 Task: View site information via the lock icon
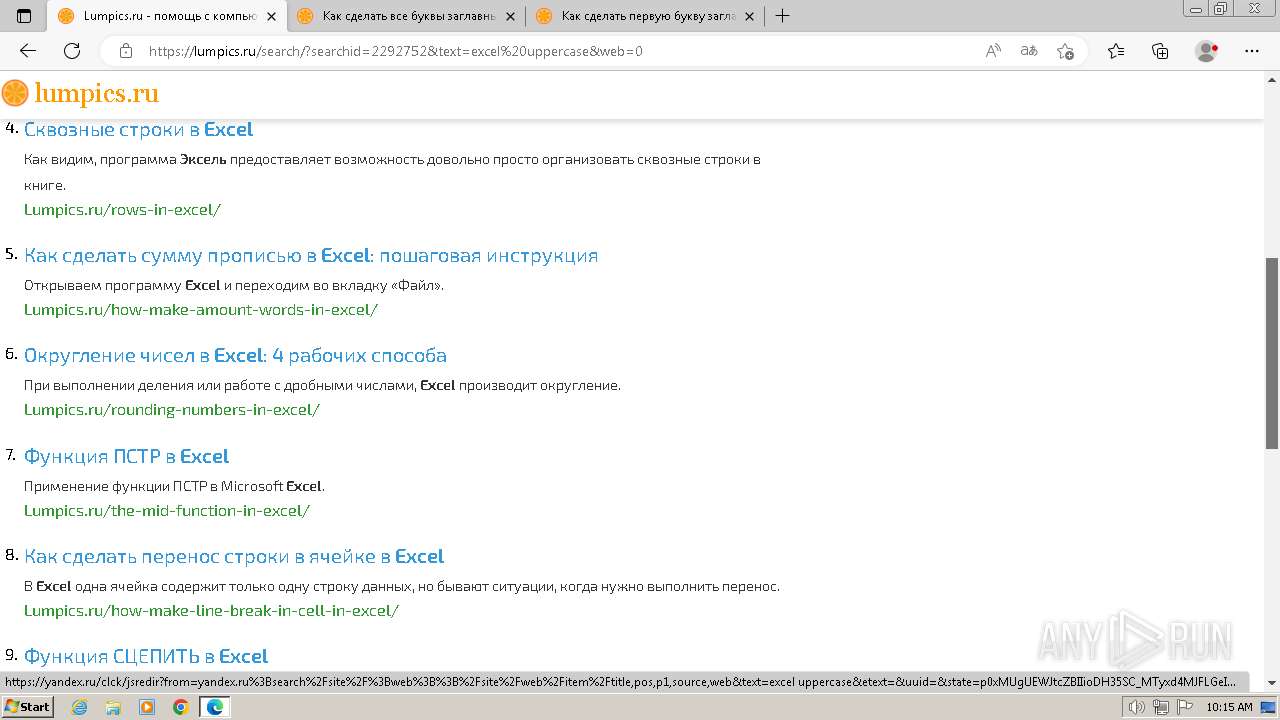click(126, 51)
